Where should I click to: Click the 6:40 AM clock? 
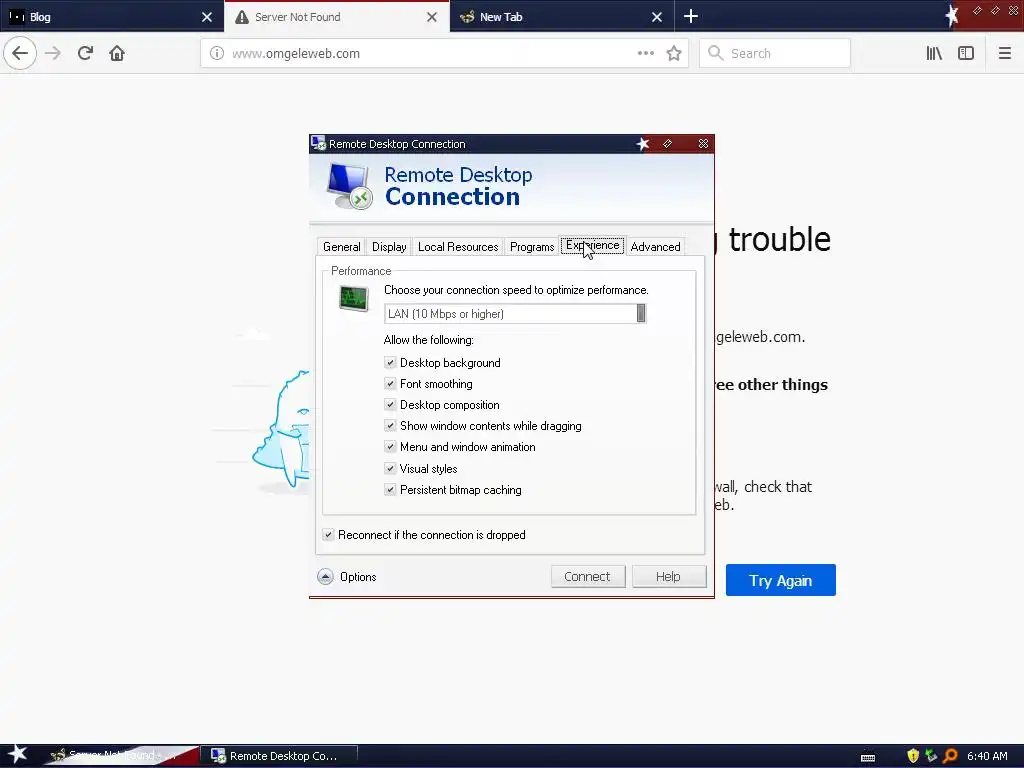[987, 756]
